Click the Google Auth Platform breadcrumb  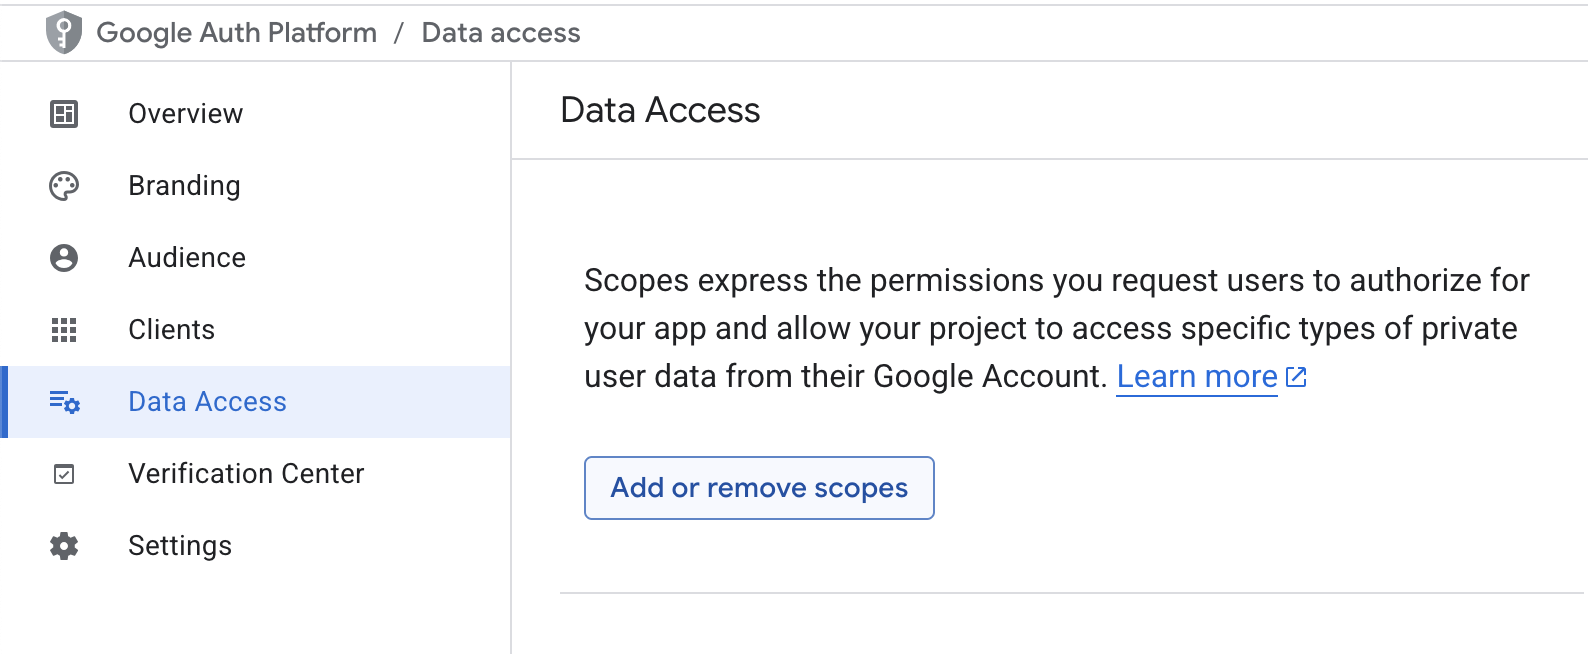[236, 32]
